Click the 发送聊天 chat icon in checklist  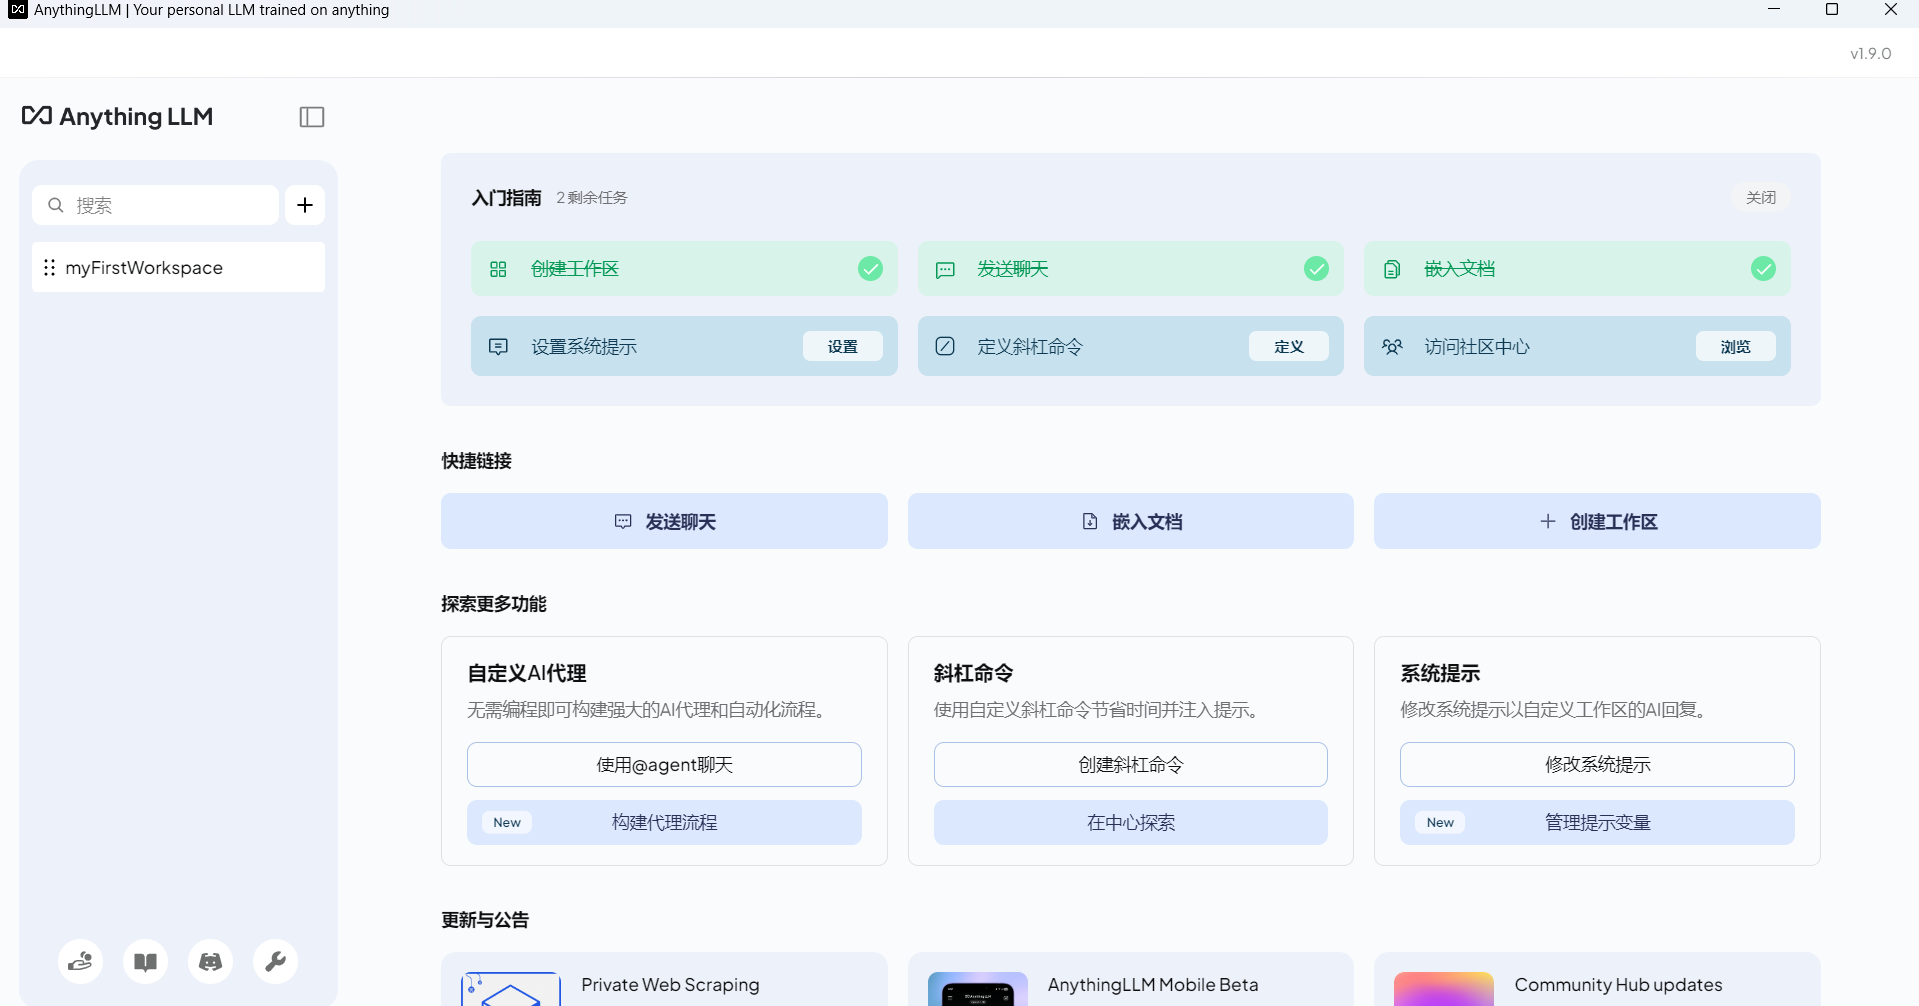pos(945,269)
